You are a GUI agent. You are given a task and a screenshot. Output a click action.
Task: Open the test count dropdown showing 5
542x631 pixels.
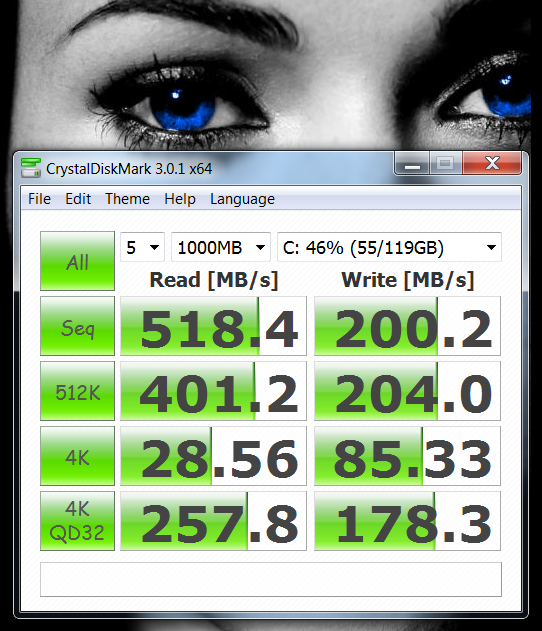click(x=142, y=247)
